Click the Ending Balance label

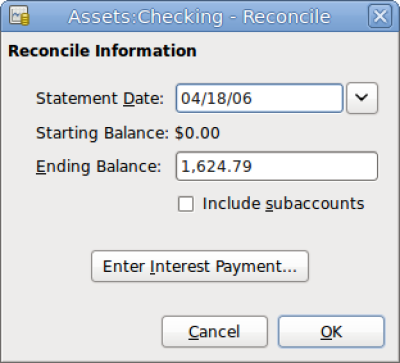coord(99,166)
